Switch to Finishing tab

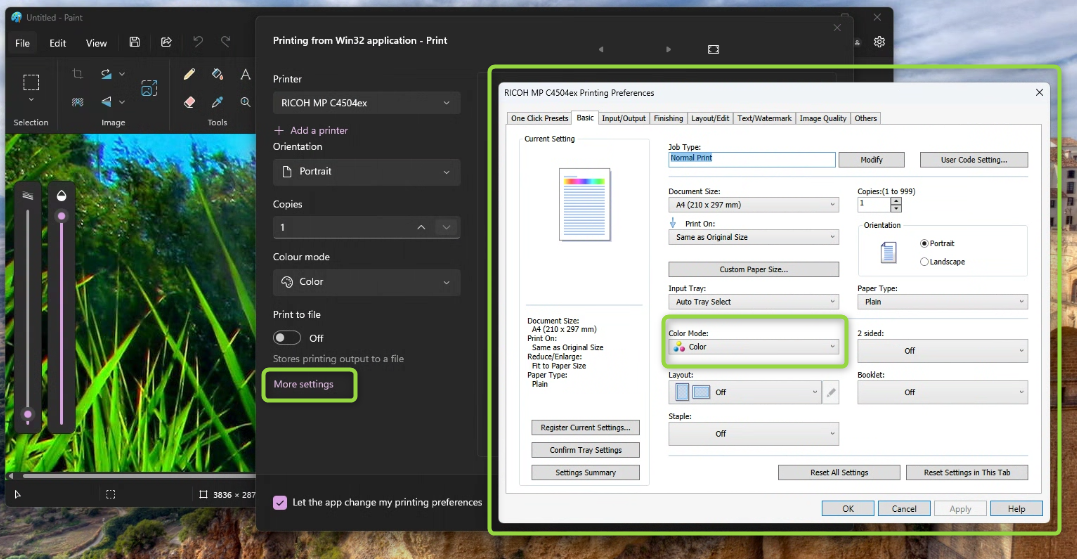click(668, 118)
